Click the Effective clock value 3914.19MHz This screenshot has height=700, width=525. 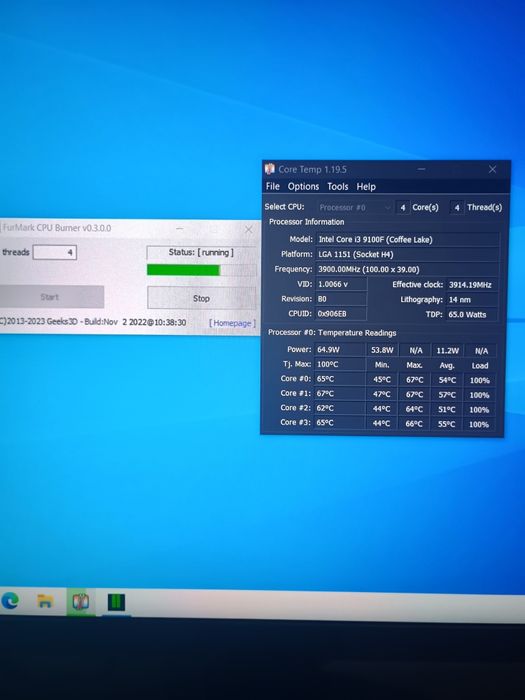[x=472, y=285]
